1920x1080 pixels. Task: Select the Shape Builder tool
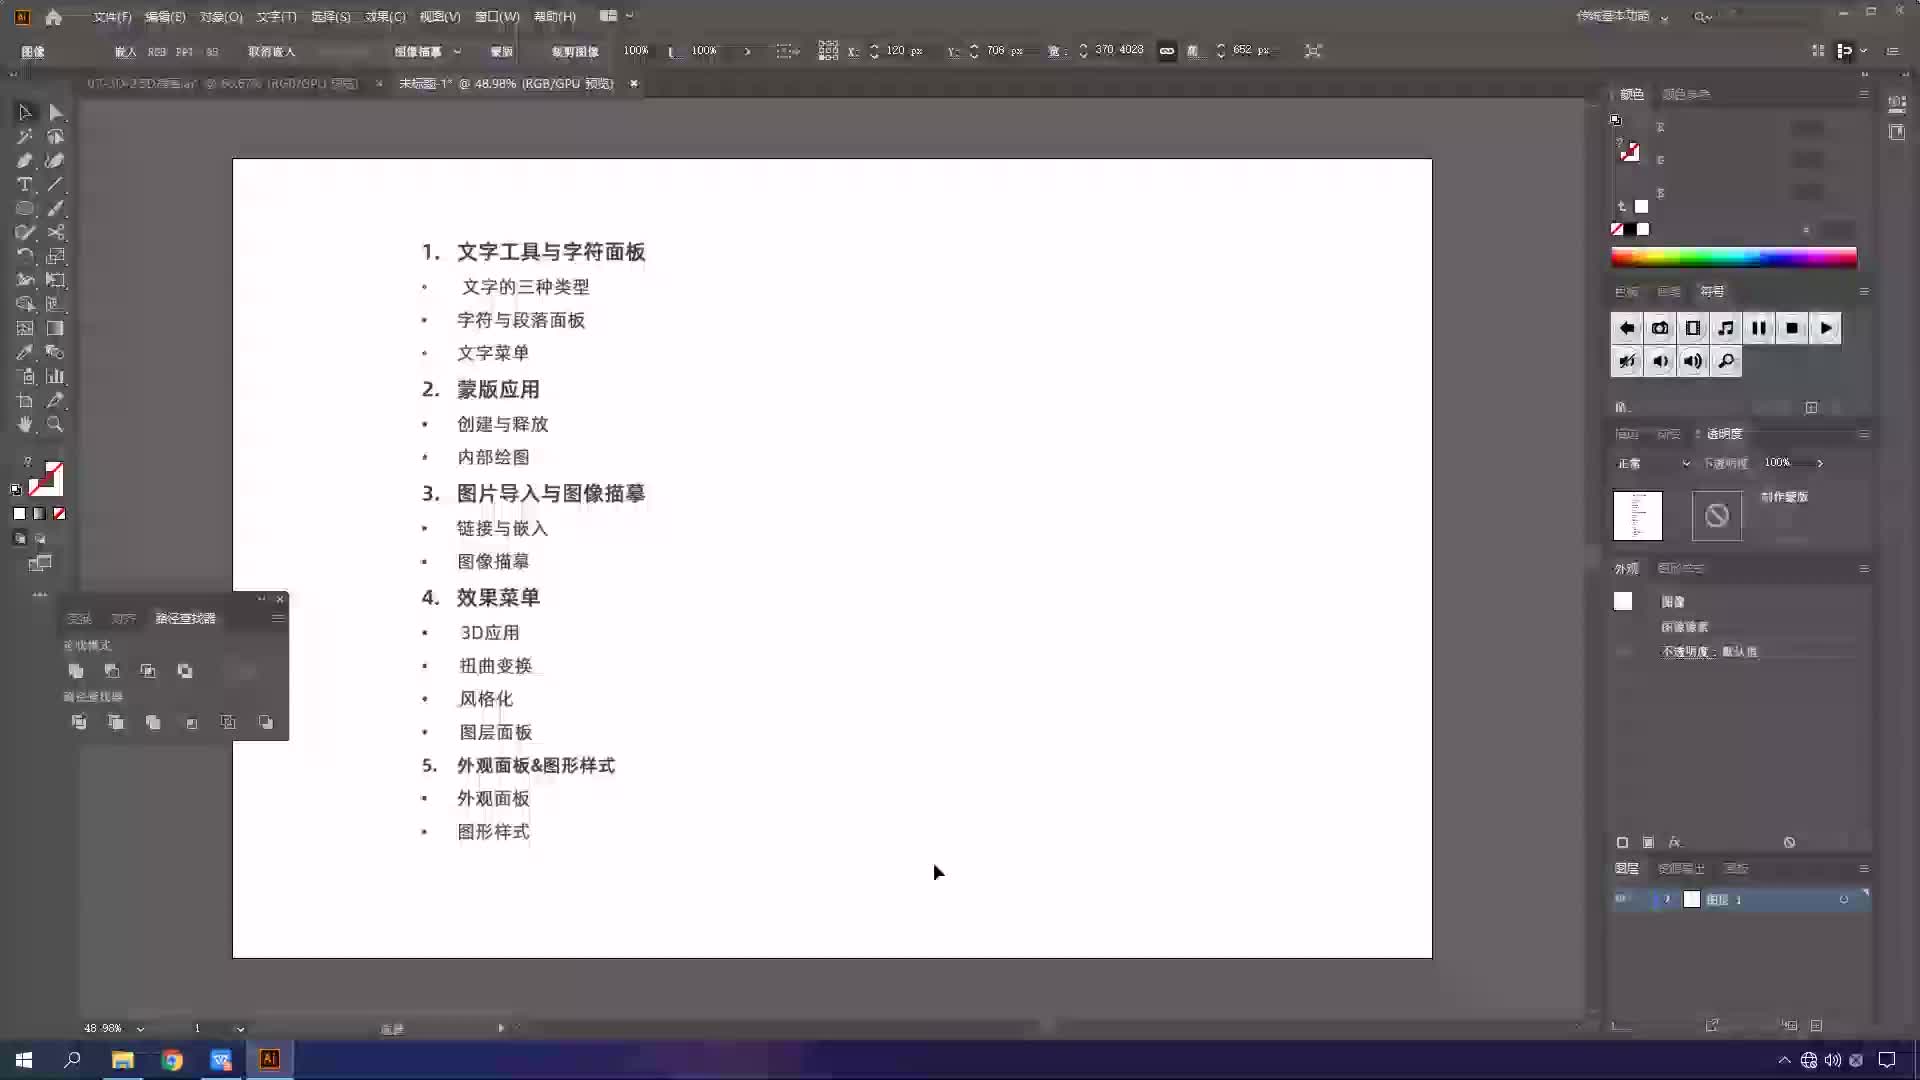pos(25,304)
